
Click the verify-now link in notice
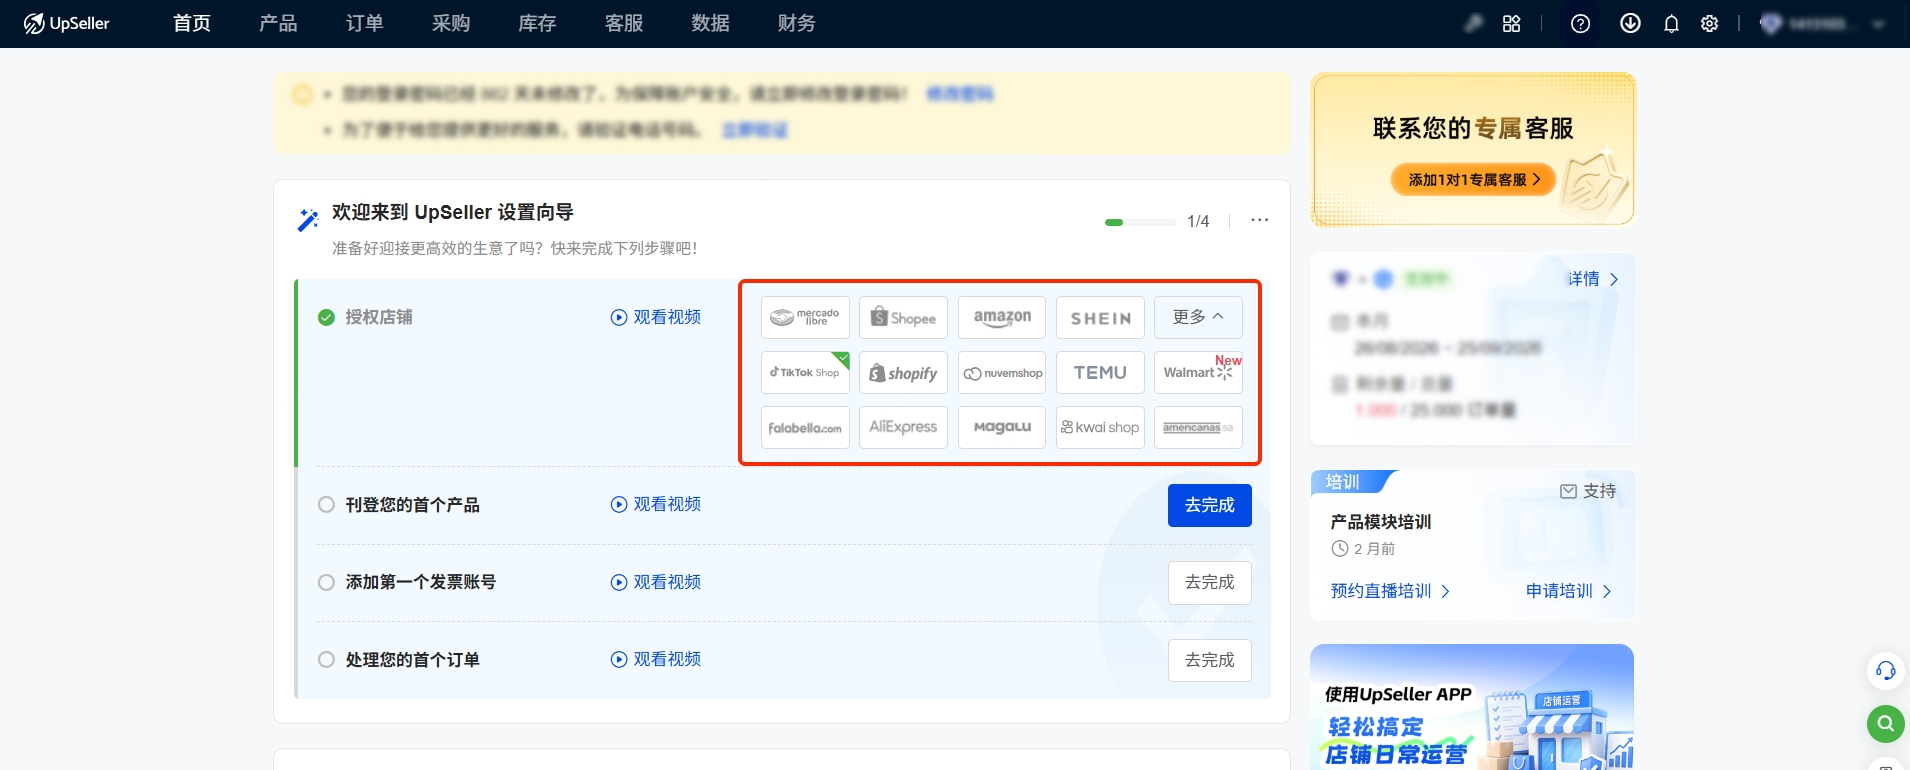tap(755, 130)
